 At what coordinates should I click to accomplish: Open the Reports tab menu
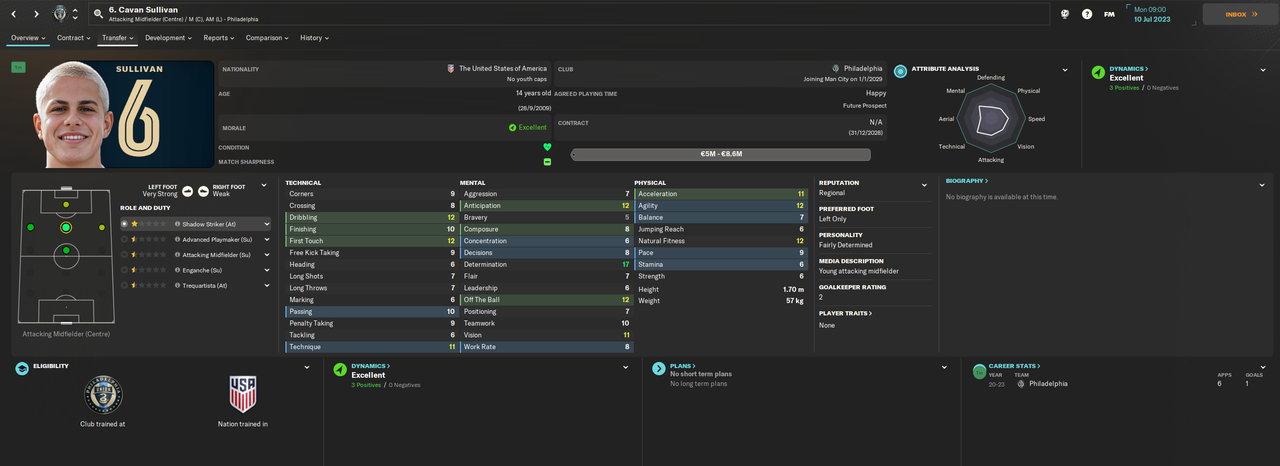coord(219,38)
